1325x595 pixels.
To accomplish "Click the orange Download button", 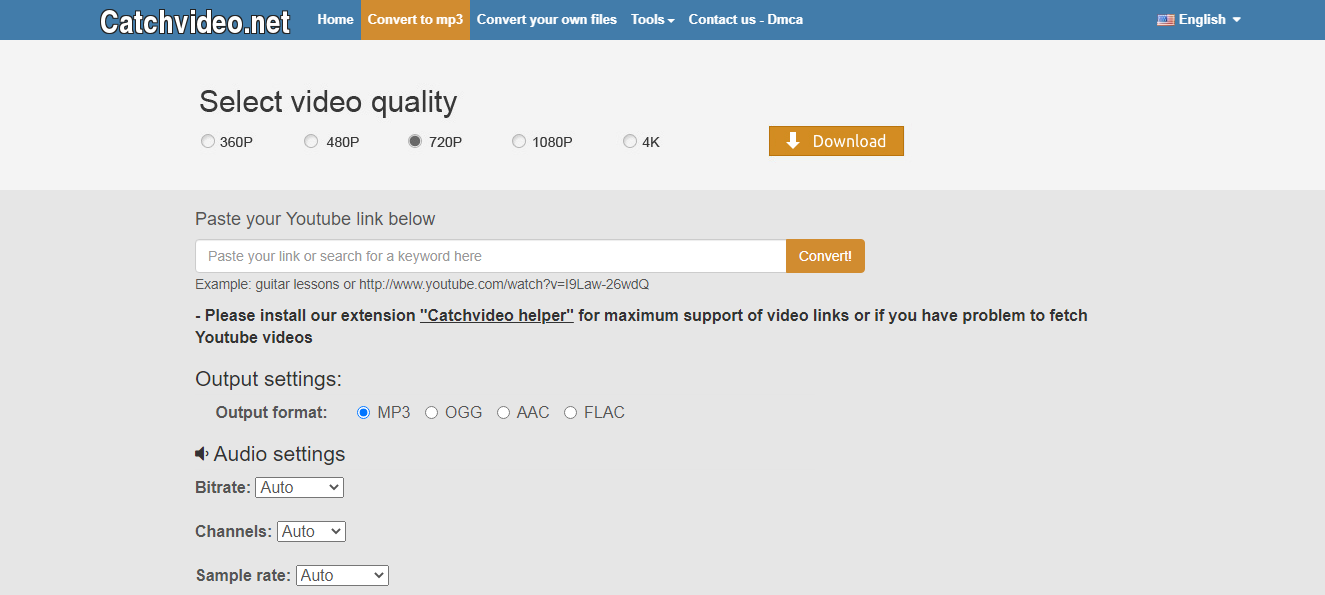I will point(836,141).
